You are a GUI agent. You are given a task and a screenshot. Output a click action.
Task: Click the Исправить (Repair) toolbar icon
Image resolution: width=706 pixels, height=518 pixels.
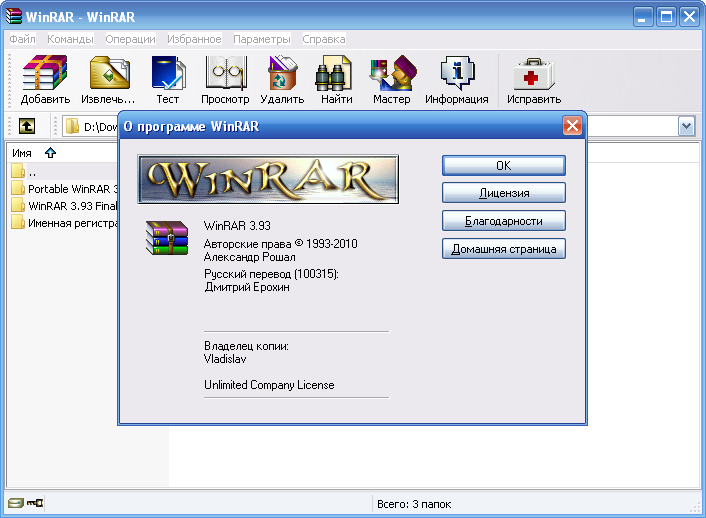[534, 80]
